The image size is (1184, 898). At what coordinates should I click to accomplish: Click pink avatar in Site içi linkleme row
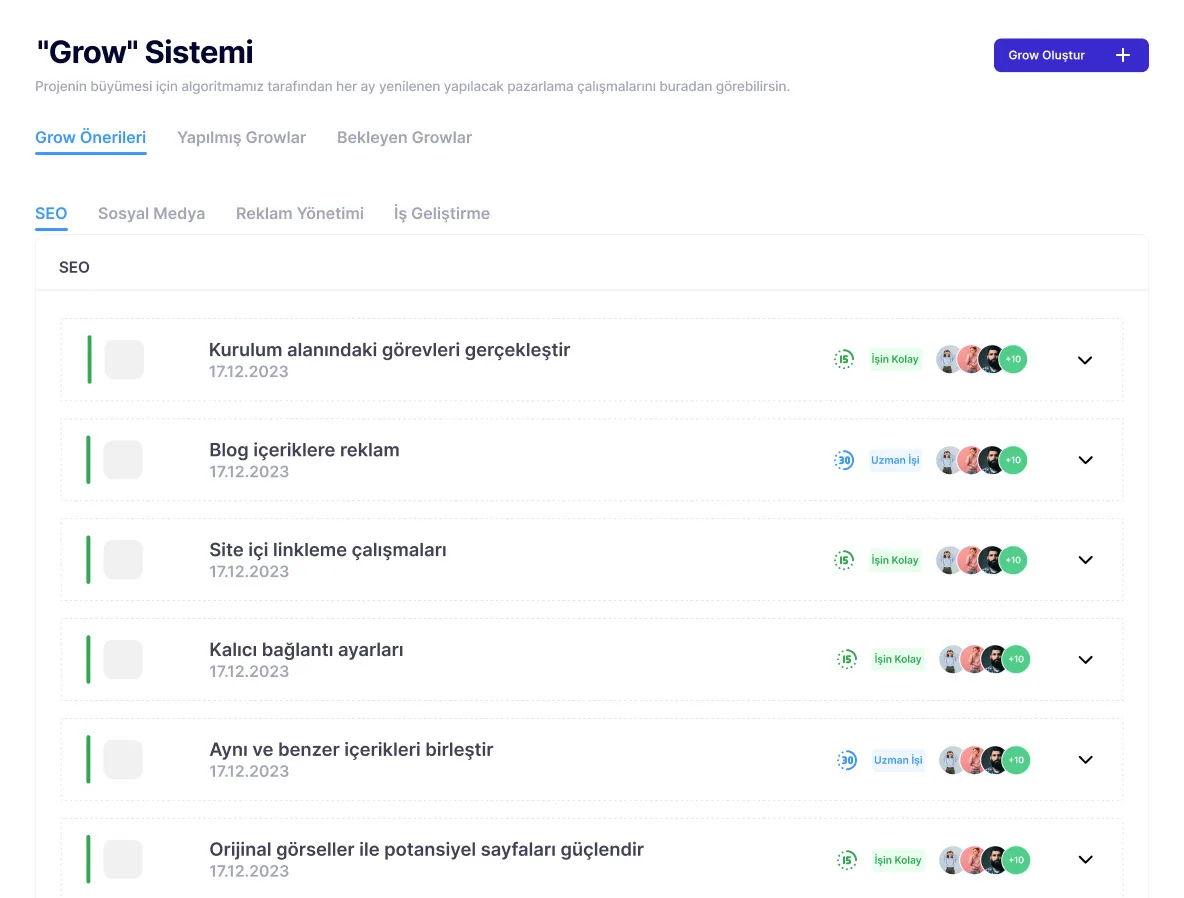969,560
